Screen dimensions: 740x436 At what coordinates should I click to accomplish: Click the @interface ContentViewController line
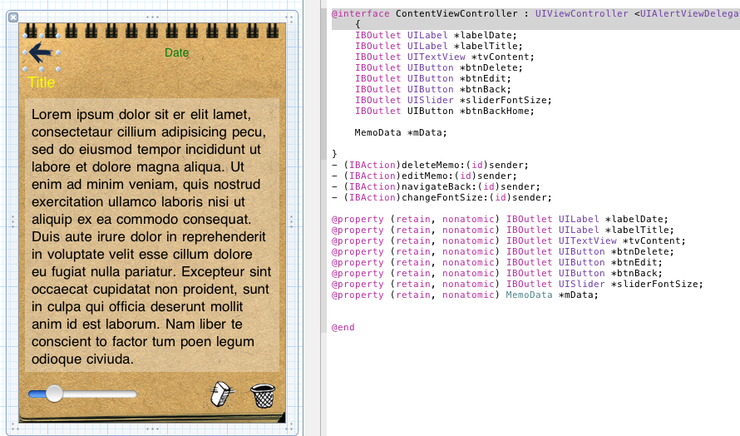(535, 14)
